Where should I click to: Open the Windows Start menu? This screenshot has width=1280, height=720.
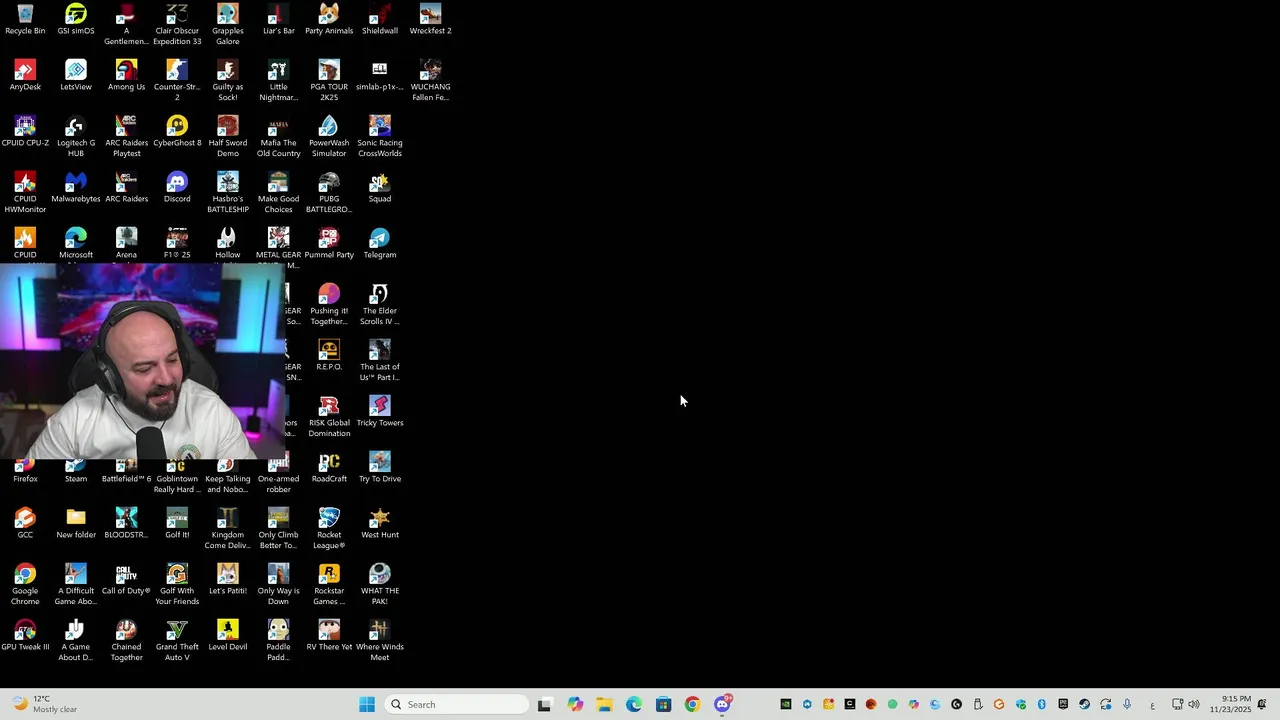[x=367, y=705]
